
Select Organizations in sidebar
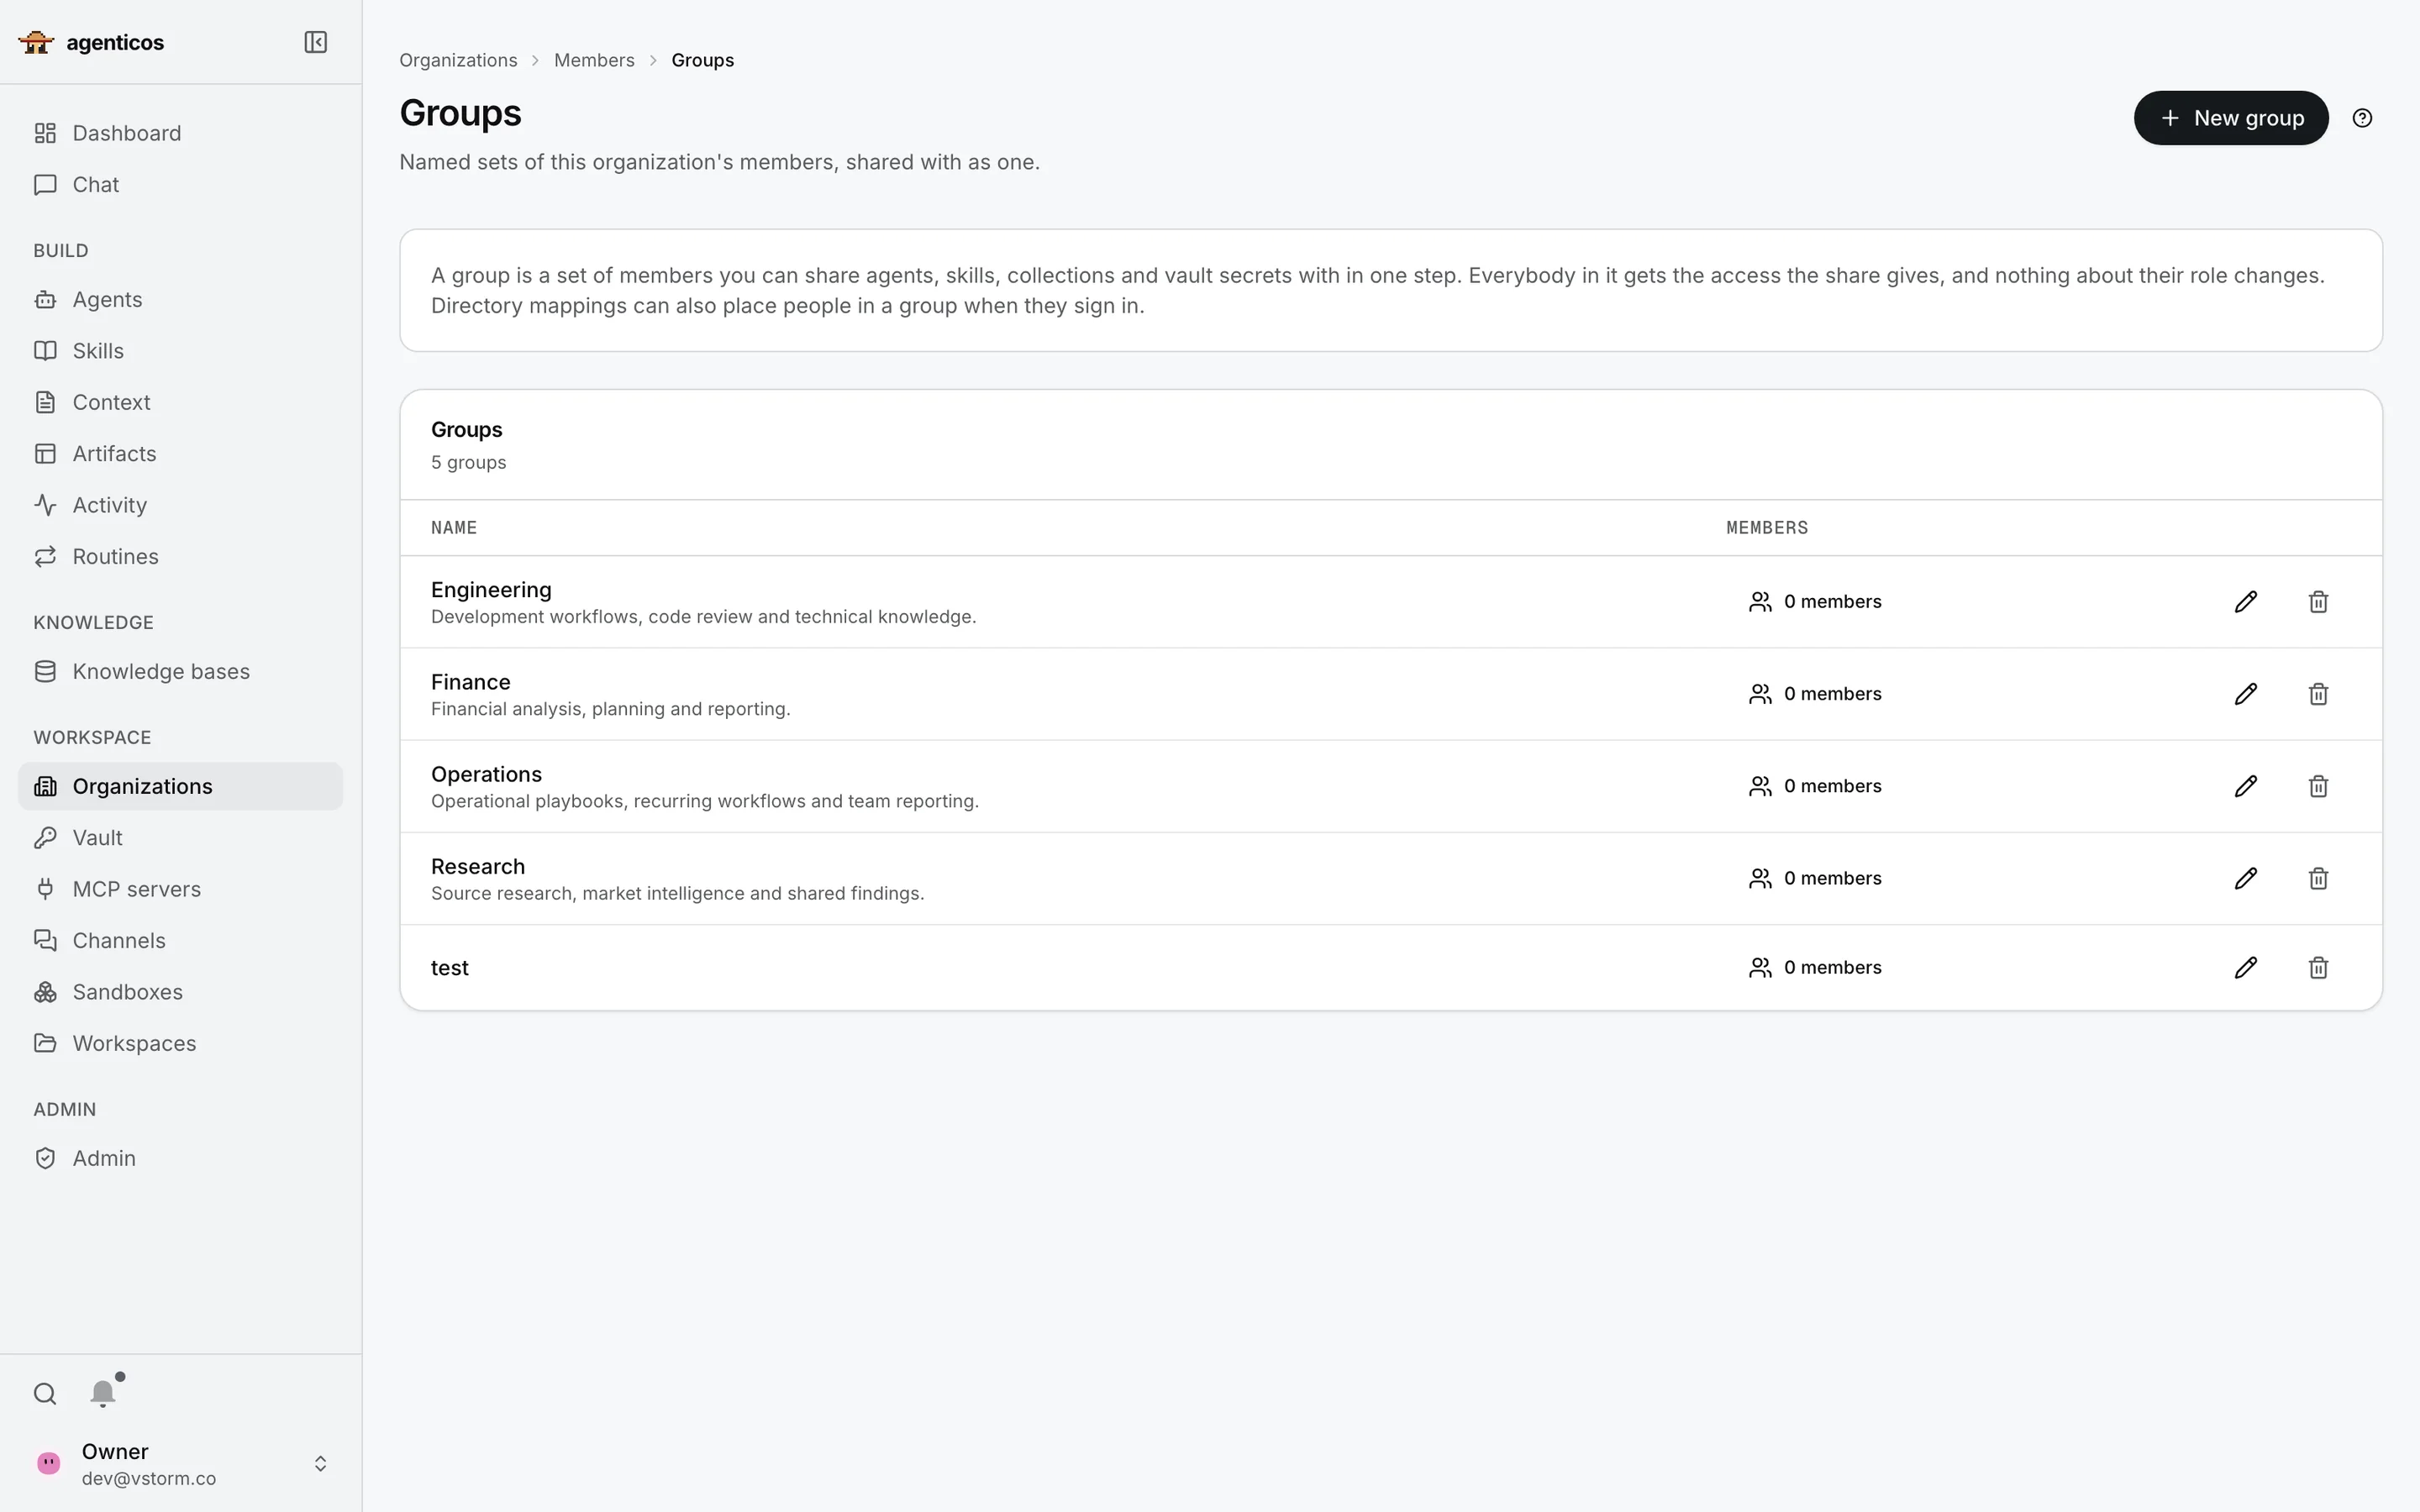pyautogui.click(x=180, y=787)
